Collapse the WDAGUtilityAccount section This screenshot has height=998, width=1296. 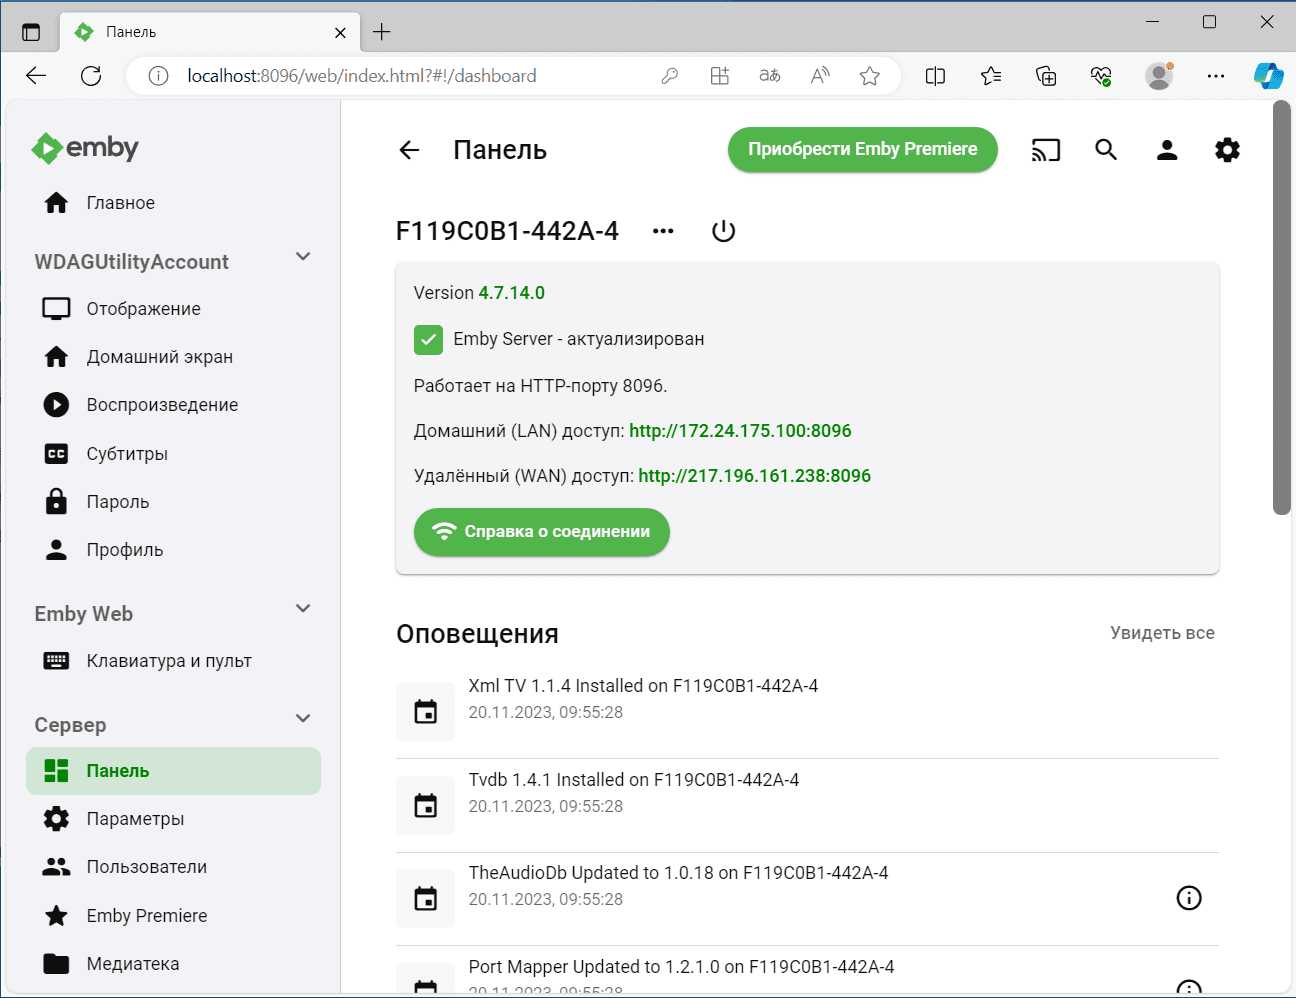[x=303, y=257]
